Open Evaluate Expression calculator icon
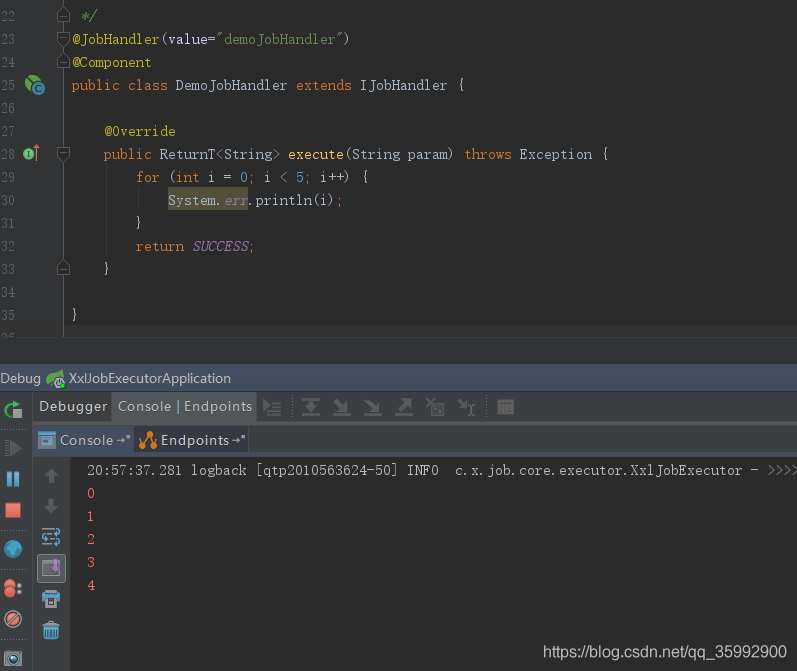Screen dimensions: 797x671 click(x=505, y=407)
